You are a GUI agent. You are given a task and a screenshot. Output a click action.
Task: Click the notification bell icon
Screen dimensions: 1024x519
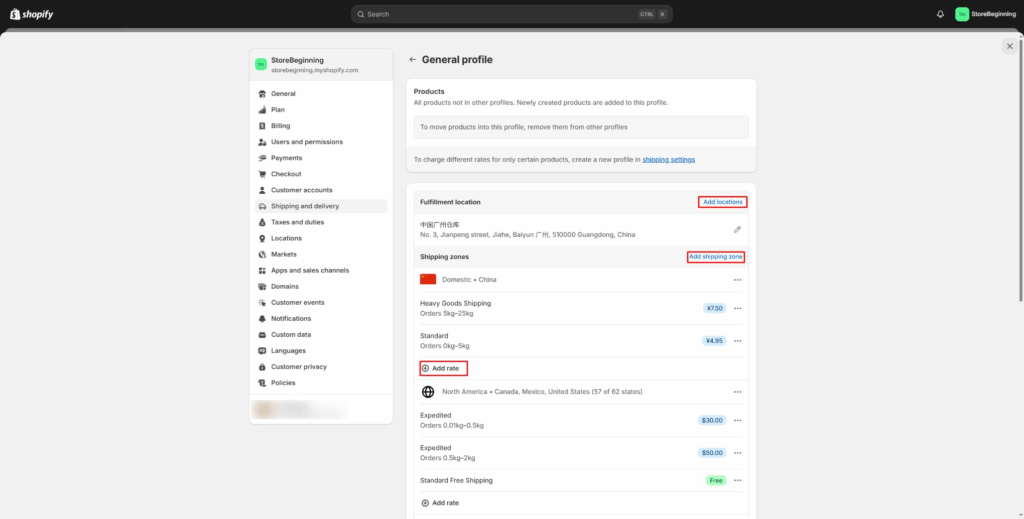coord(940,14)
